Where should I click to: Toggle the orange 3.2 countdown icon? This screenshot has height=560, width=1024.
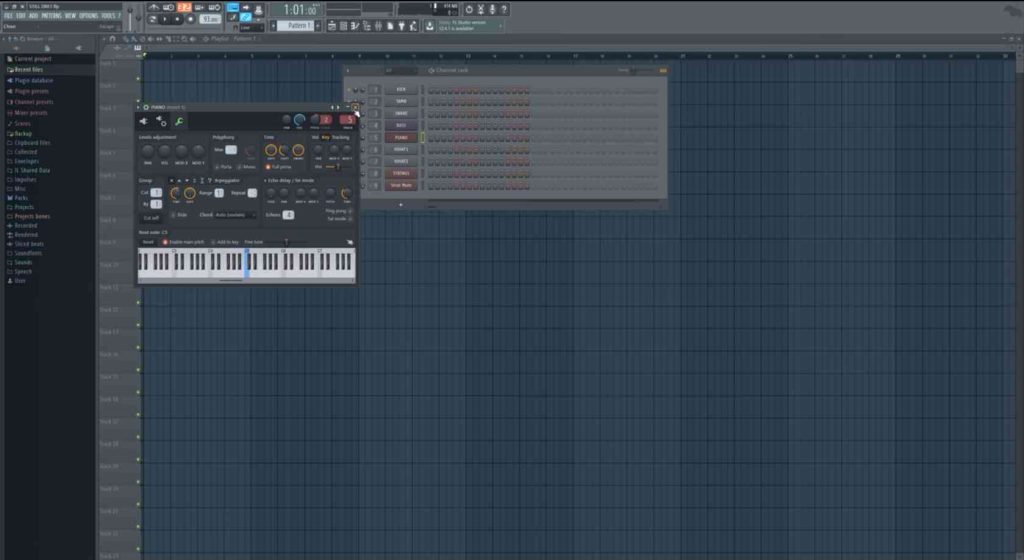pyautogui.click(x=184, y=8)
